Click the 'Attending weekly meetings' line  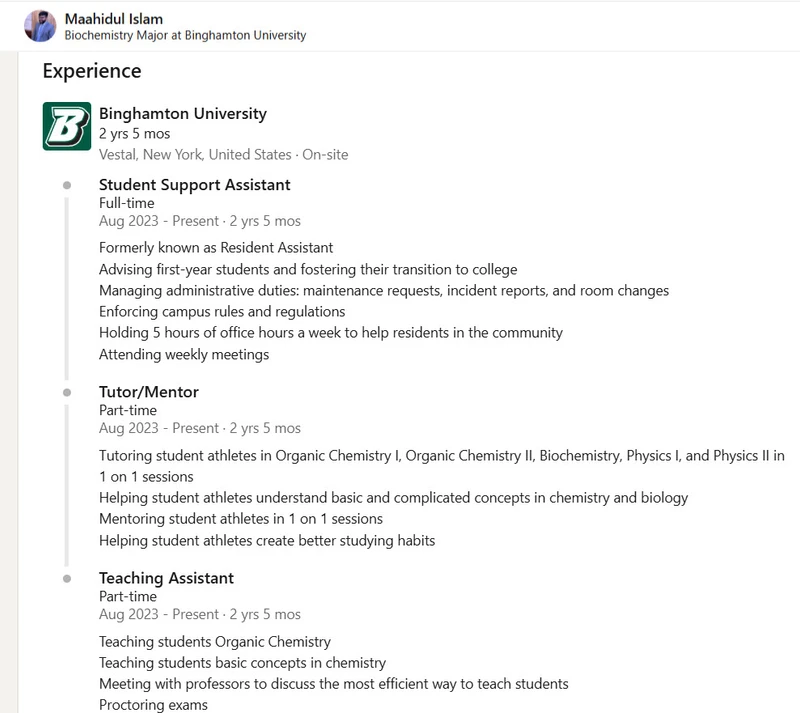[184, 354]
